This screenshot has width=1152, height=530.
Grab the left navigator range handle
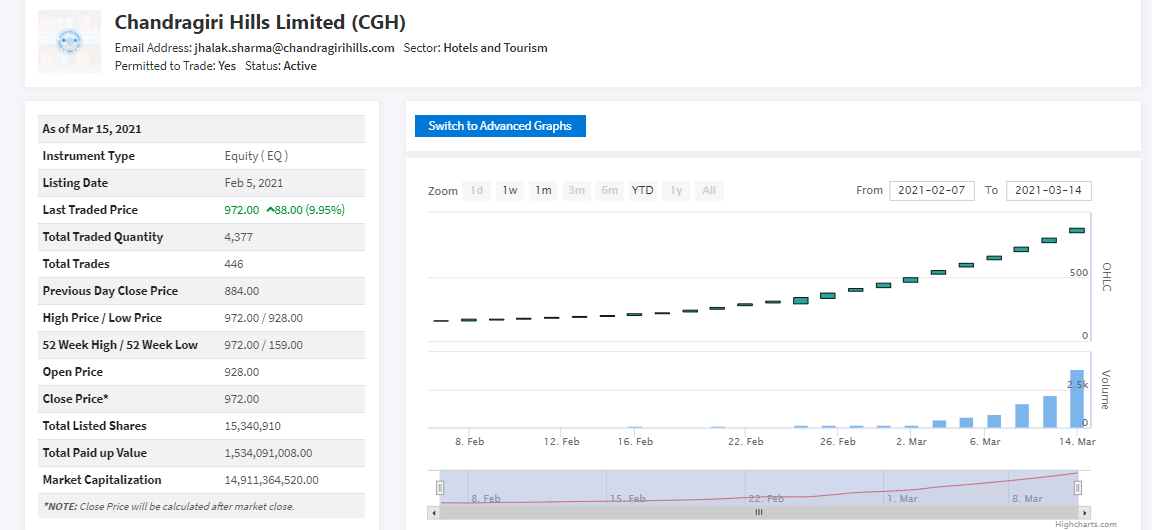(x=440, y=487)
